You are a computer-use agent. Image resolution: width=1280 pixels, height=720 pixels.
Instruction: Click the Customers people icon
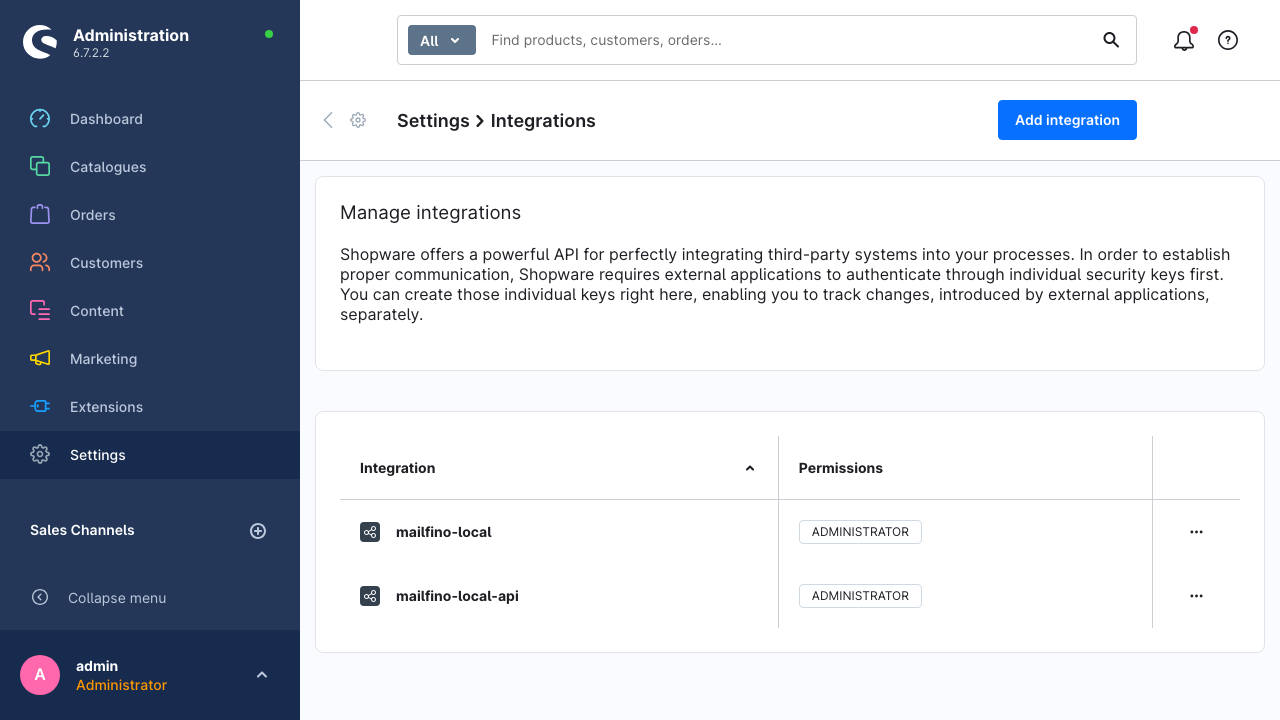pos(40,263)
